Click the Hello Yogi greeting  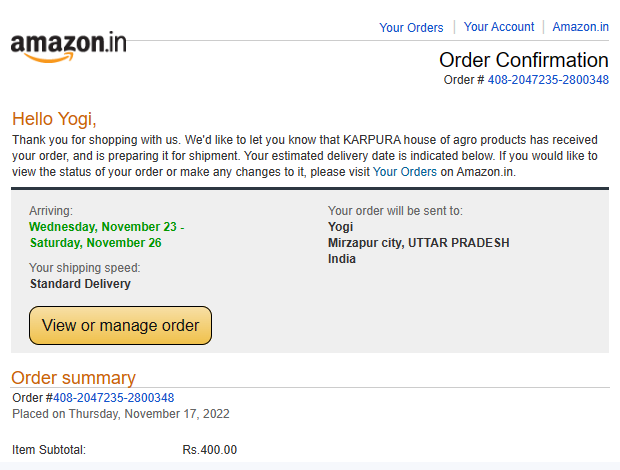(x=54, y=119)
